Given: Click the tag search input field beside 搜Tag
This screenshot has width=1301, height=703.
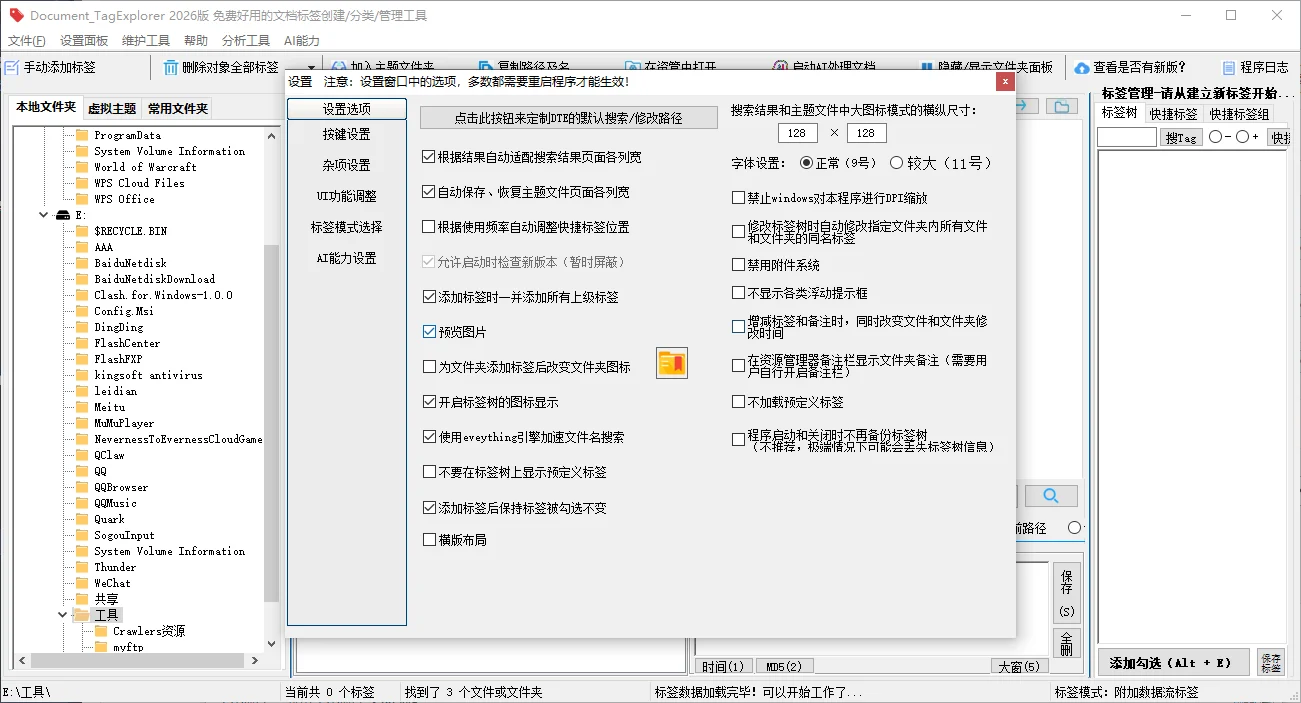Looking at the screenshot, I should (1127, 138).
